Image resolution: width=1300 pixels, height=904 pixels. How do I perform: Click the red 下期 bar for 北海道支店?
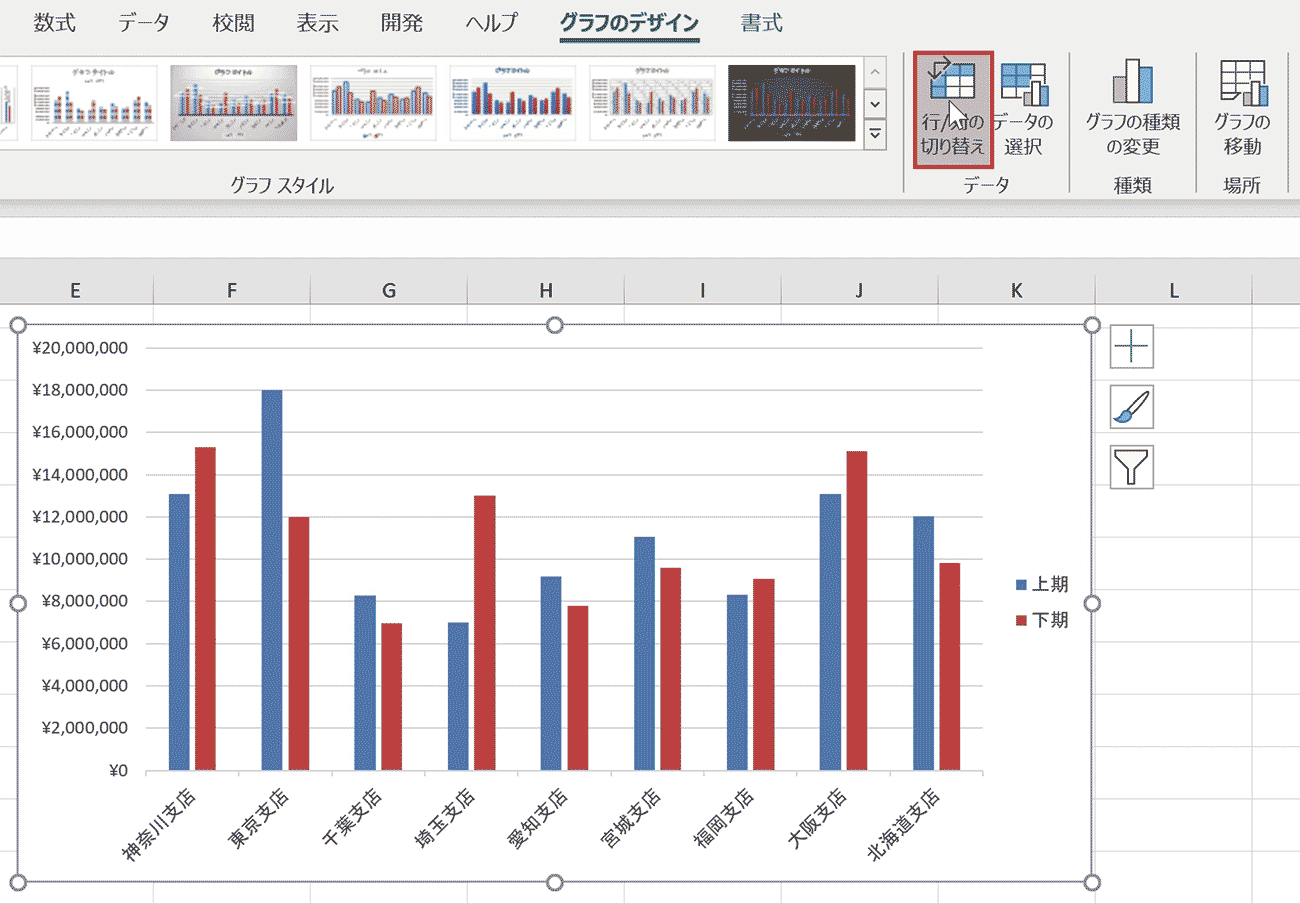tap(949, 667)
